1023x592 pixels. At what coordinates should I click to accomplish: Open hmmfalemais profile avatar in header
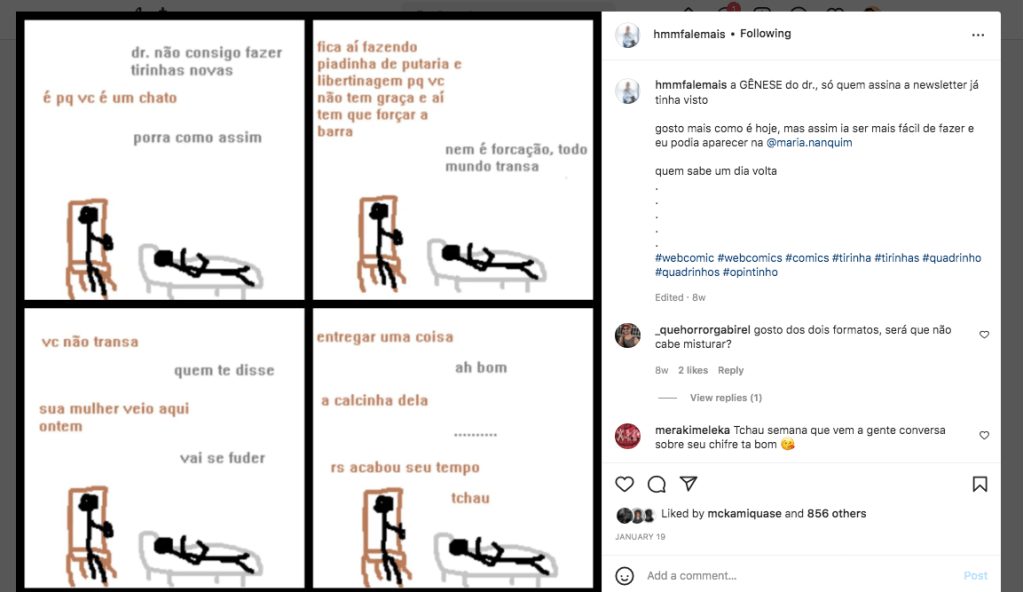click(x=628, y=35)
